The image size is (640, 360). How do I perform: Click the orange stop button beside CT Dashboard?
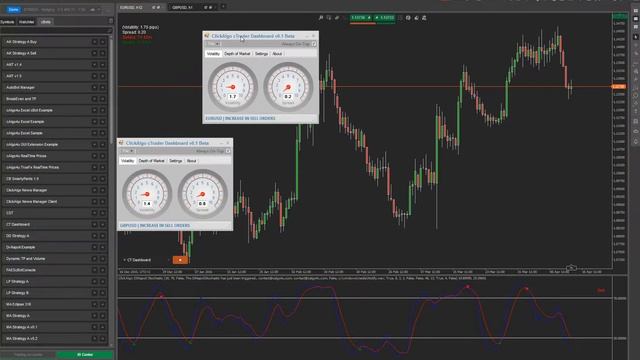point(180,260)
